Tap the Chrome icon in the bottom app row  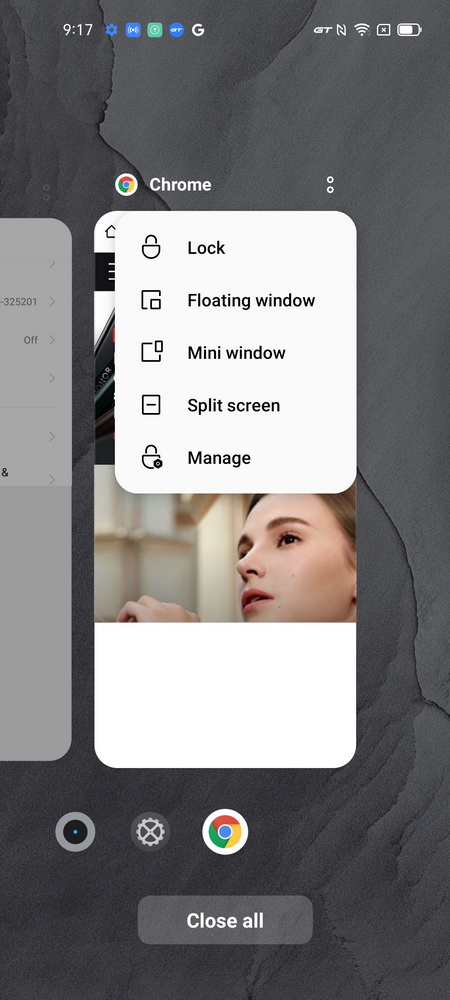[225, 832]
